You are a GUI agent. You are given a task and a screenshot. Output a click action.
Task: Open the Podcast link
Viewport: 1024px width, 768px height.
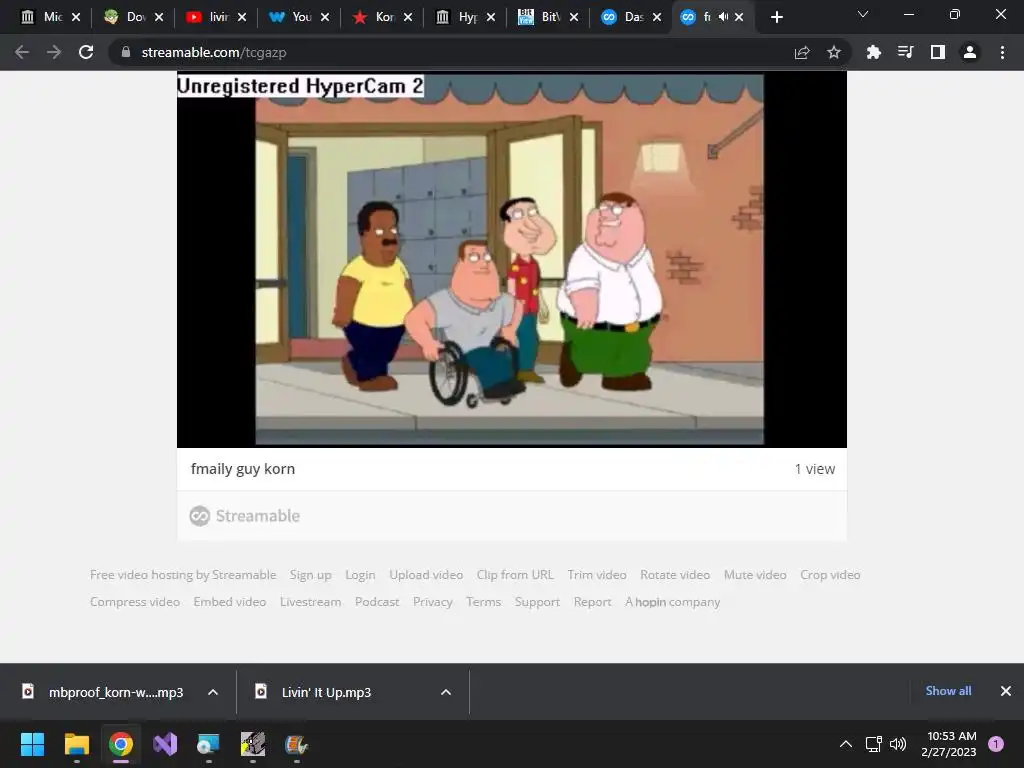(377, 602)
